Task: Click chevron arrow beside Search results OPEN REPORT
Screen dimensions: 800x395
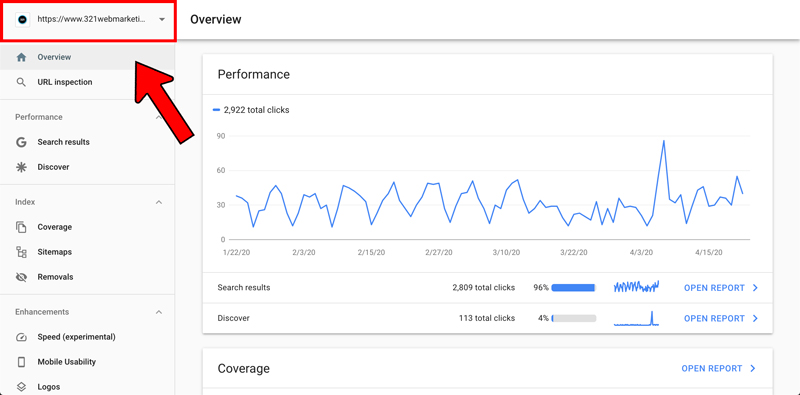Action: pos(756,288)
